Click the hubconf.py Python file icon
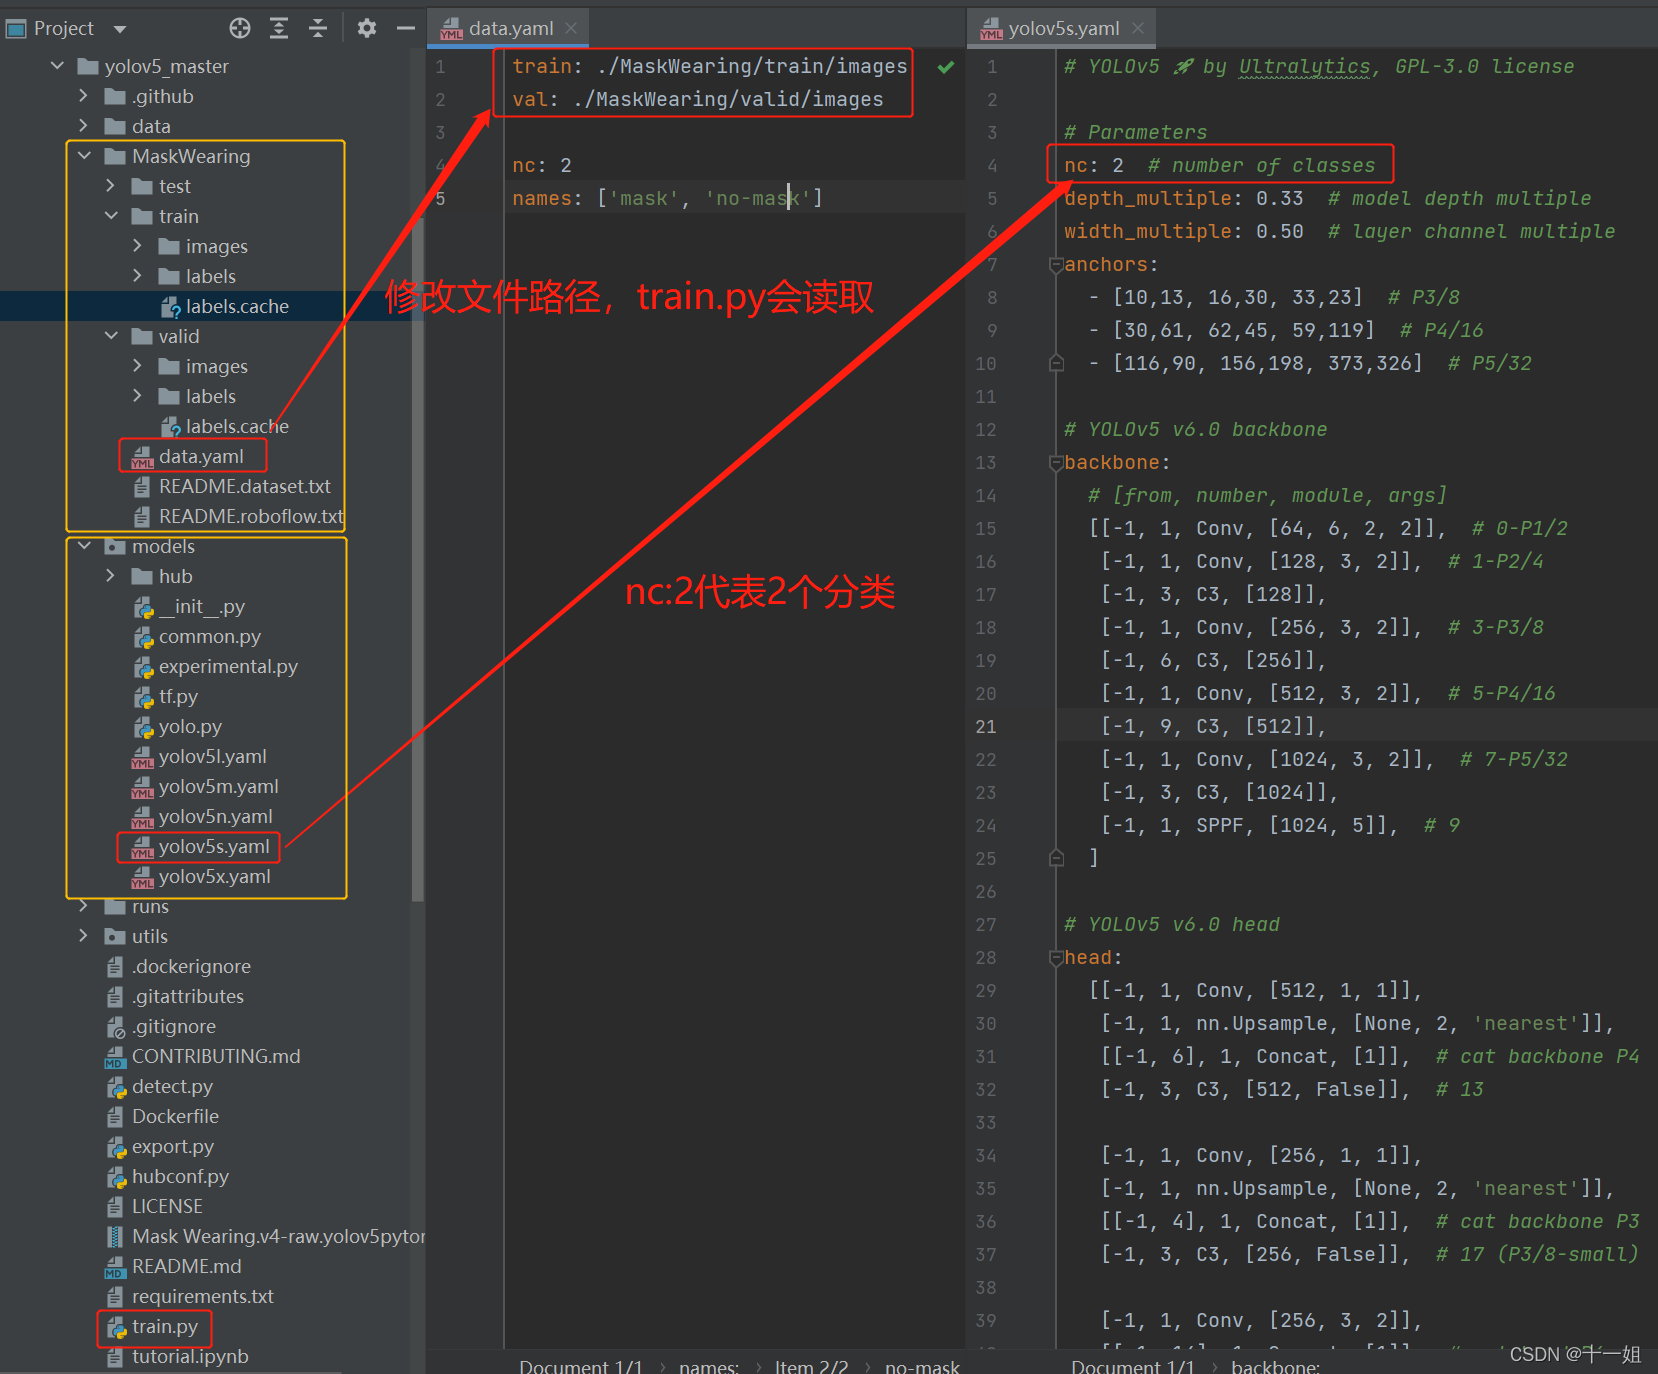The width and height of the screenshot is (1658, 1374). (x=116, y=1177)
